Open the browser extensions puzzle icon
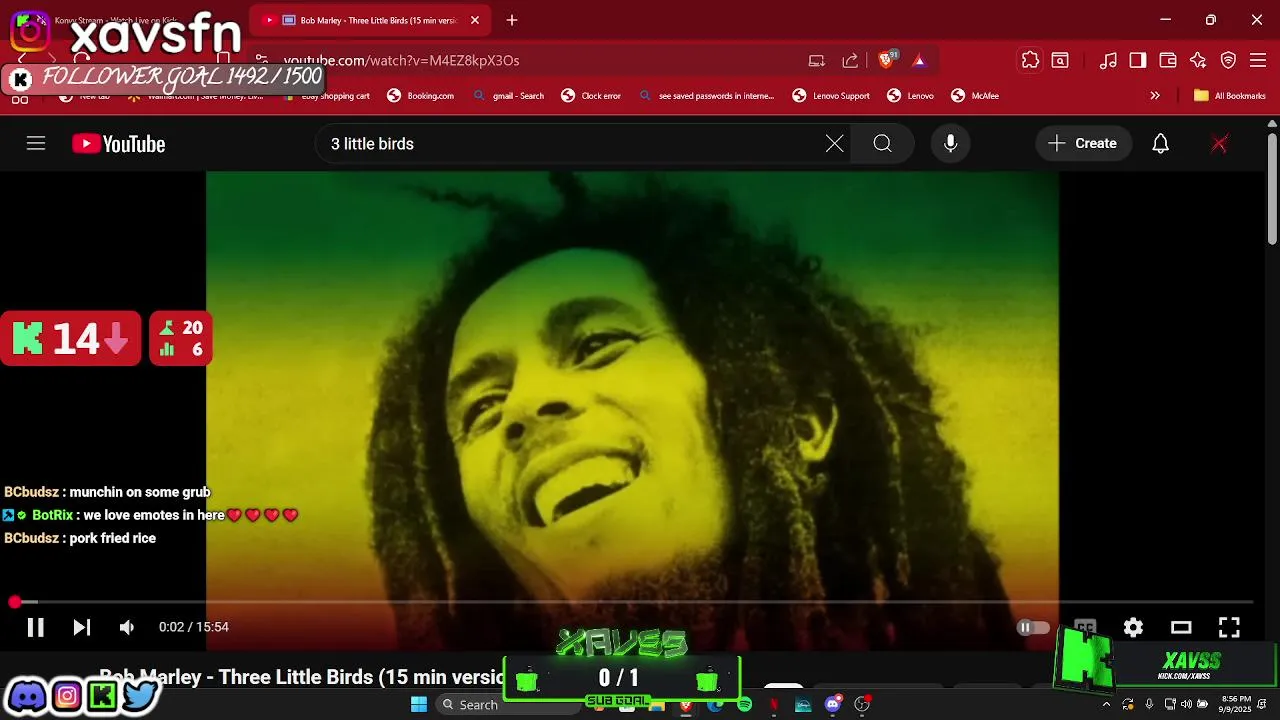This screenshot has width=1280, height=720. click(1030, 60)
